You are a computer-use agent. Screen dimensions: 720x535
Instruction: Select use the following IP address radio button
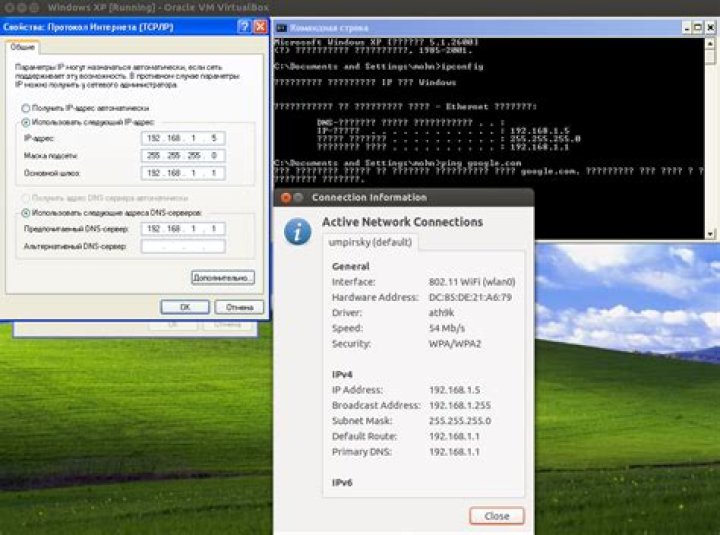[26, 122]
